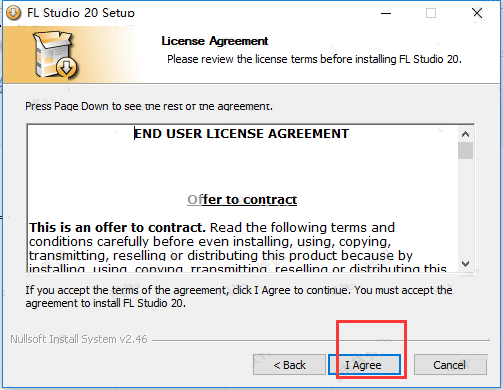Click the underlined Offer to contract heading
The image size is (503, 390).
(x=242, y=200)
